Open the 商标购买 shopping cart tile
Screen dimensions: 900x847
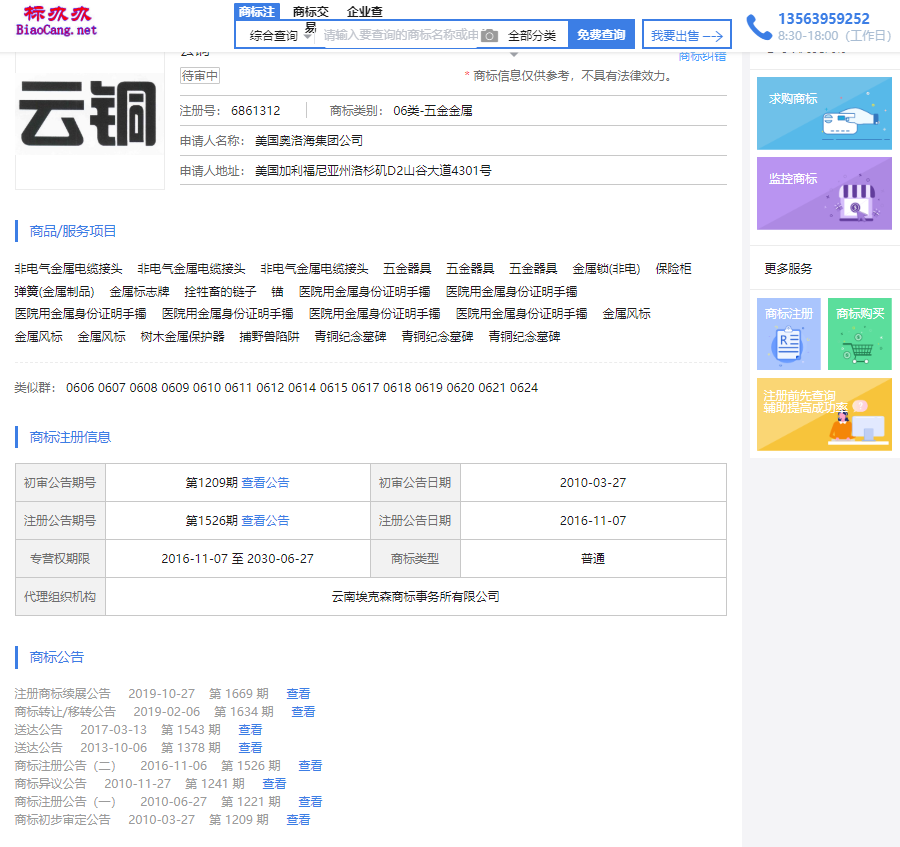coord(860,334)
